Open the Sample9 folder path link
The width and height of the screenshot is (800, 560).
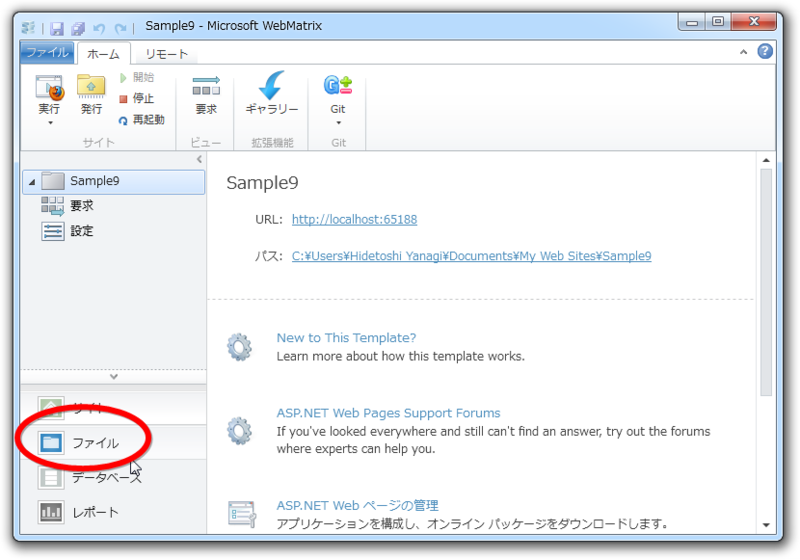(471, 256)
